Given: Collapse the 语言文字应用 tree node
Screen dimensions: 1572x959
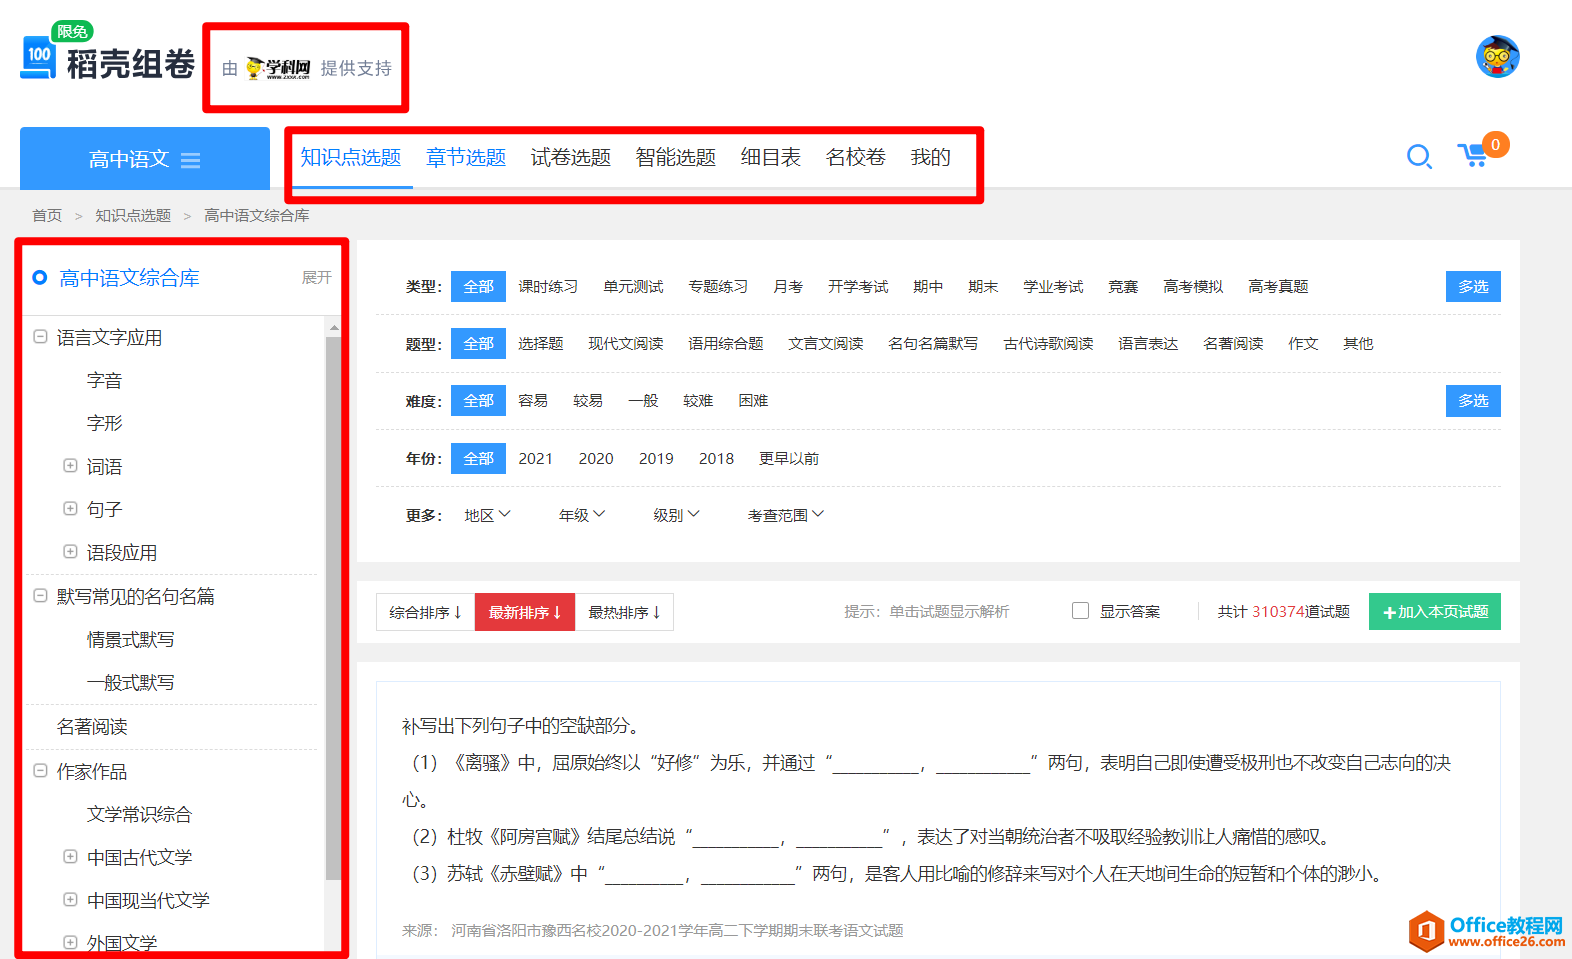Looking at the screenshot, I should pyautogui.click(x=40, y=337).
